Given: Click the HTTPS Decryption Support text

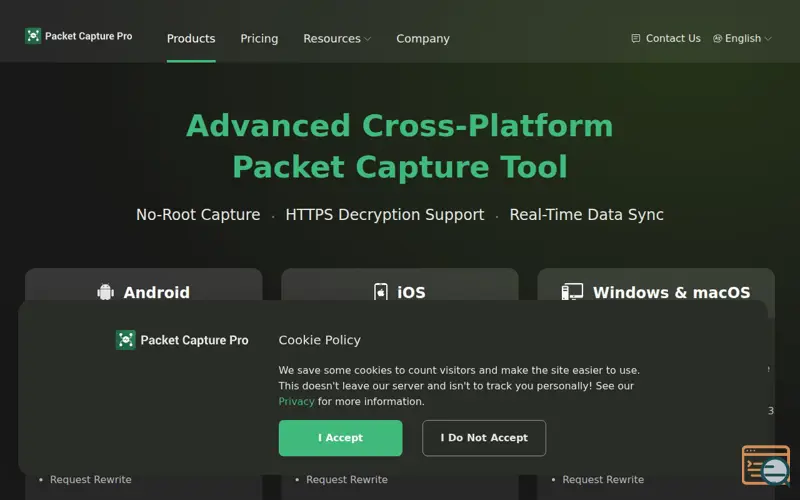Looking at the screenshot, I should click(385, 215).
